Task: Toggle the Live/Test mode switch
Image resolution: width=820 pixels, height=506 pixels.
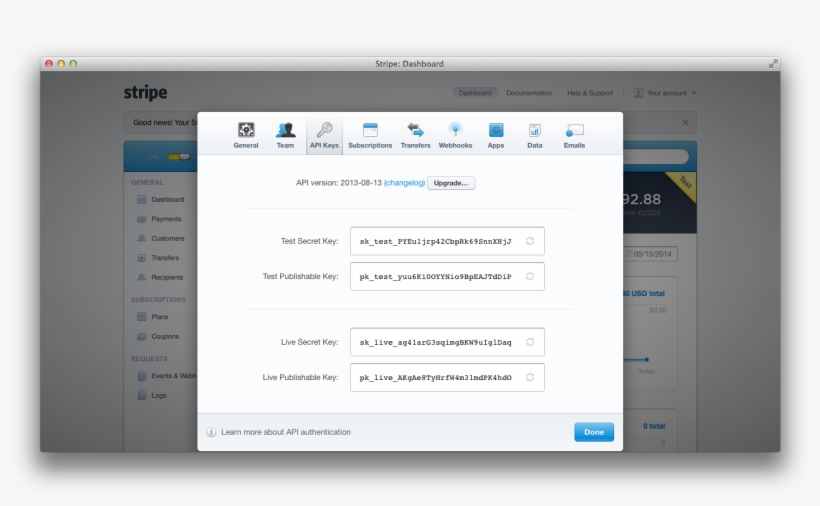Action: pyautogui.click(x=178, y=157)
